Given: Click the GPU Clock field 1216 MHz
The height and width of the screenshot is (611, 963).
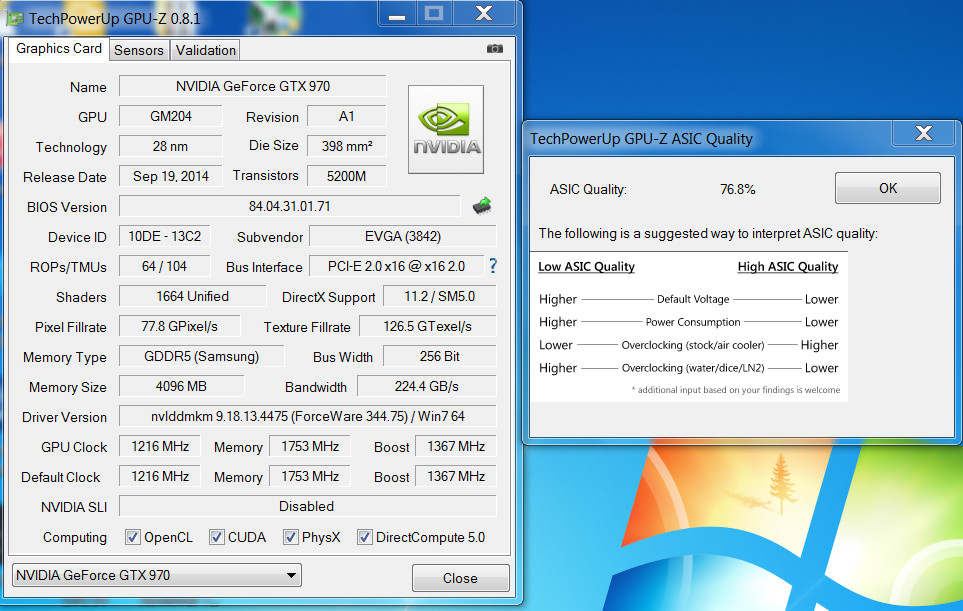Looking at the screenshot, I should (160, 447).
